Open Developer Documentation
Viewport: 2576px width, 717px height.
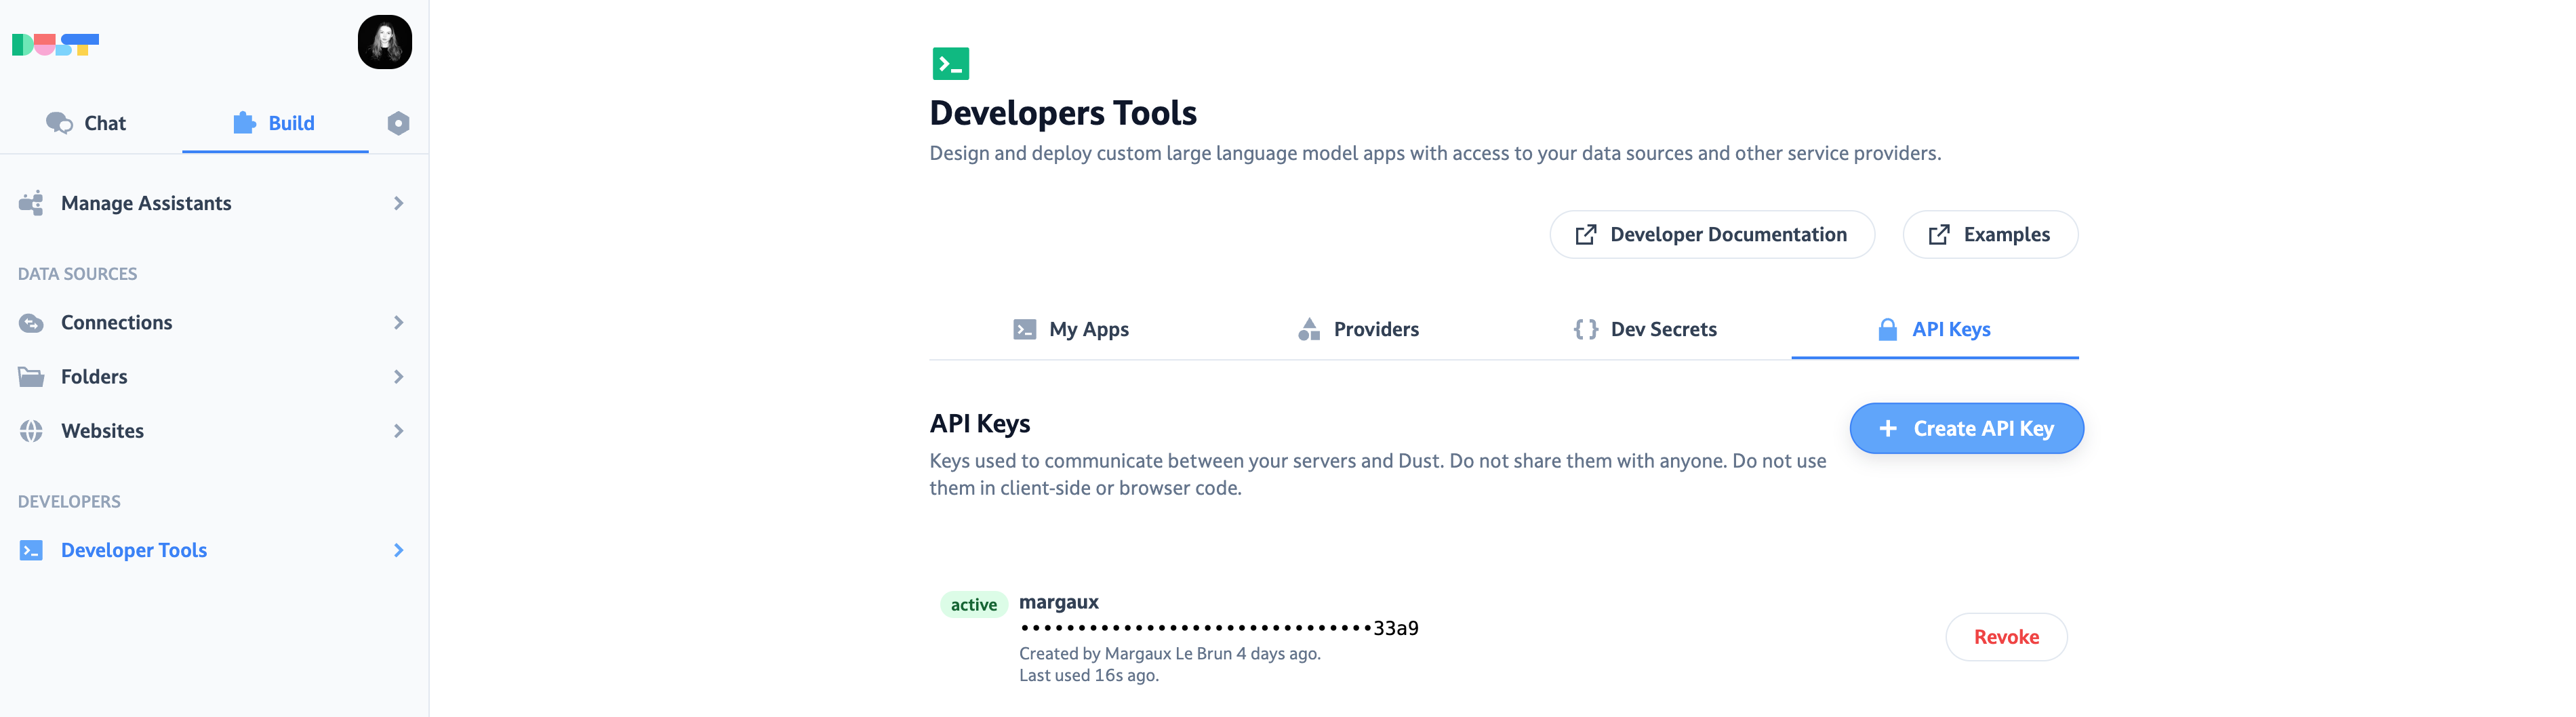click(1712, 235)
